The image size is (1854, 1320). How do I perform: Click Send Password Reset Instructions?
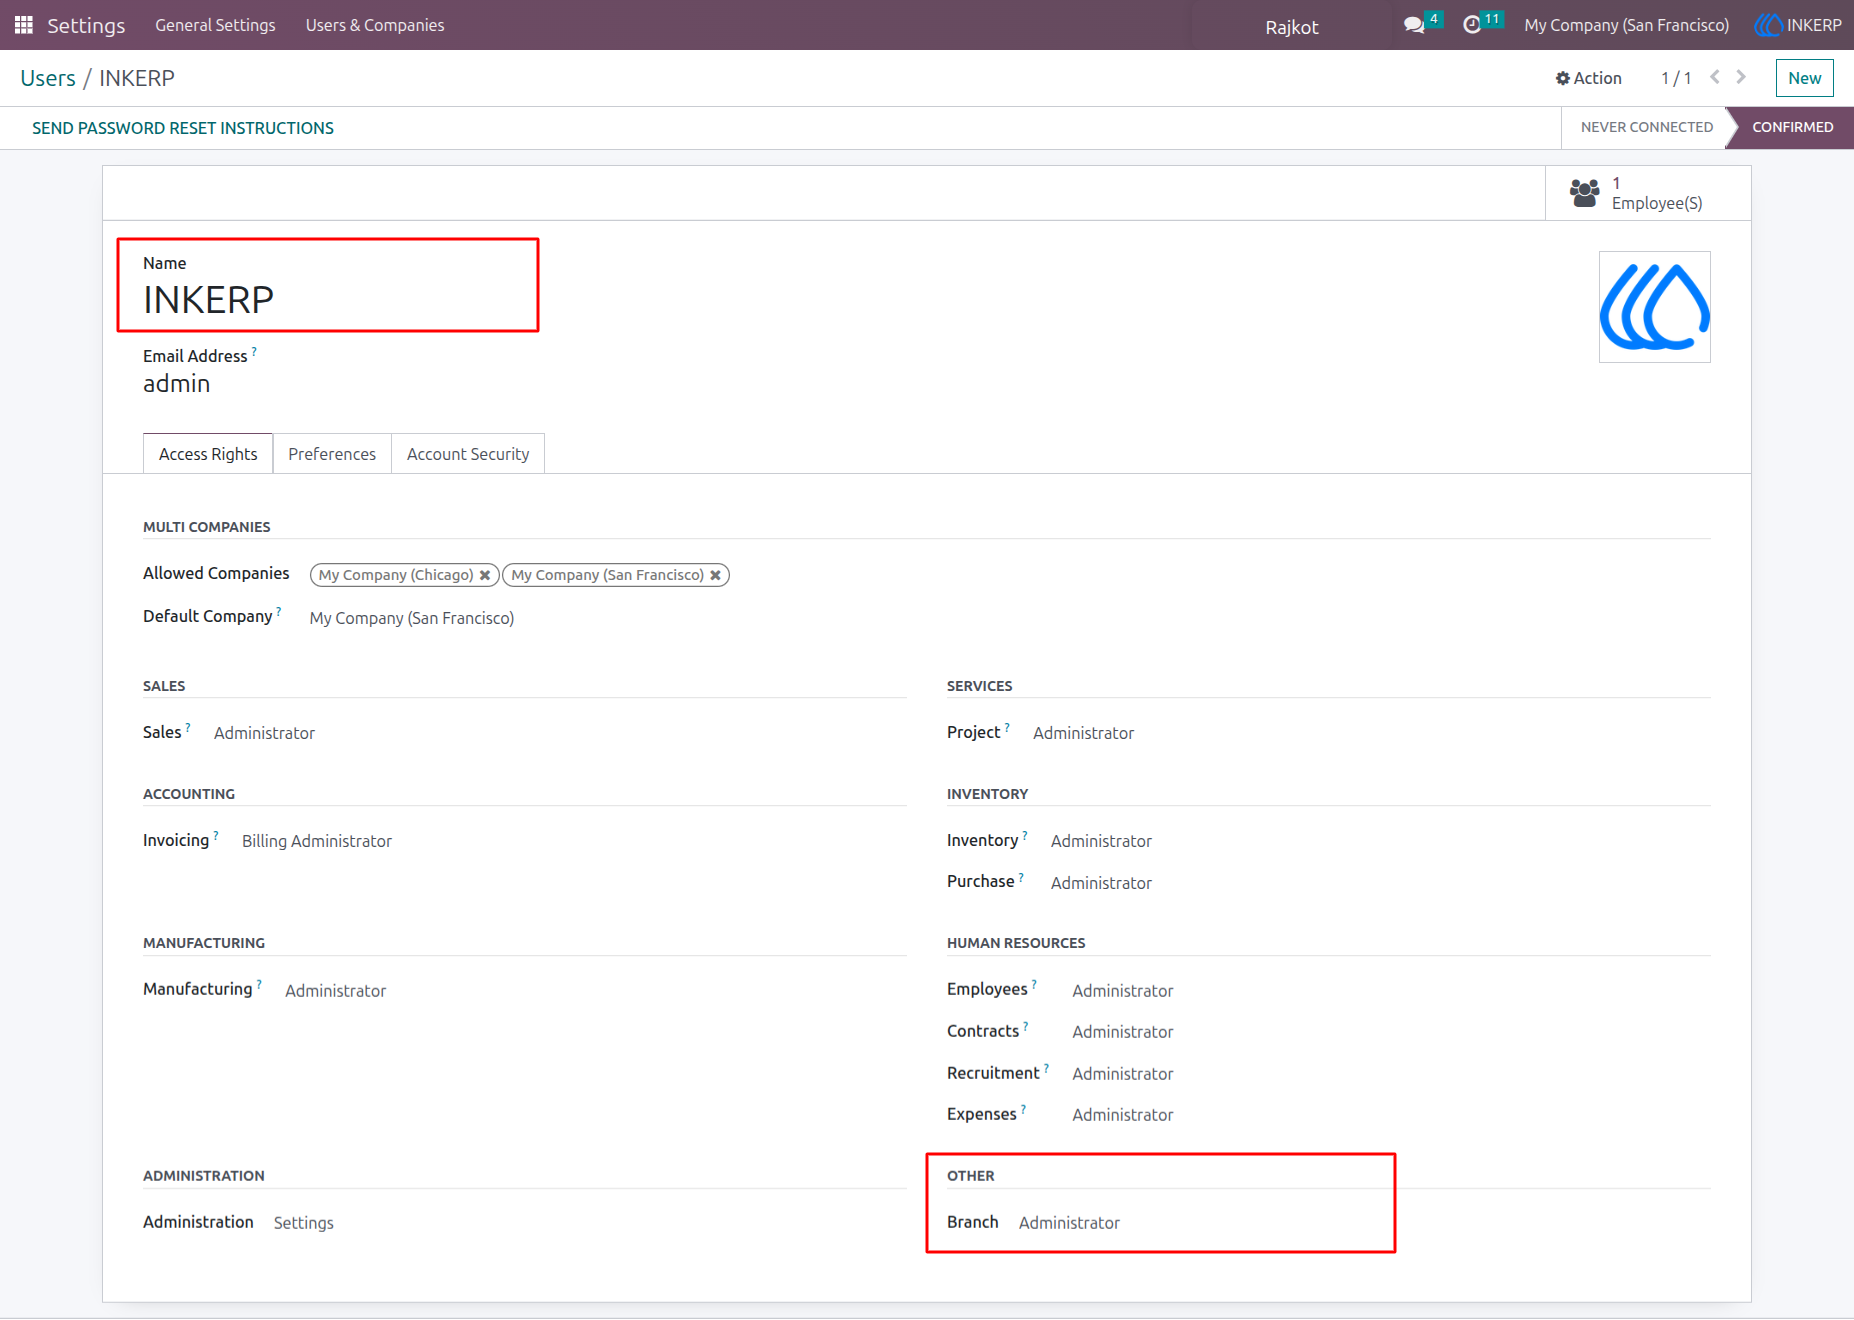click(183, 128)
